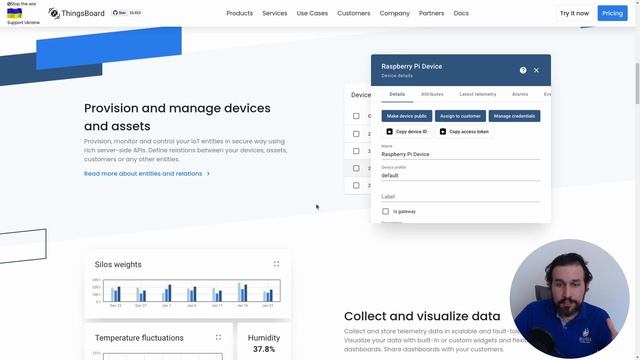Switch to the Attributes tab
The width and height of the screenshot is (640, 360).
coord(432,94)
